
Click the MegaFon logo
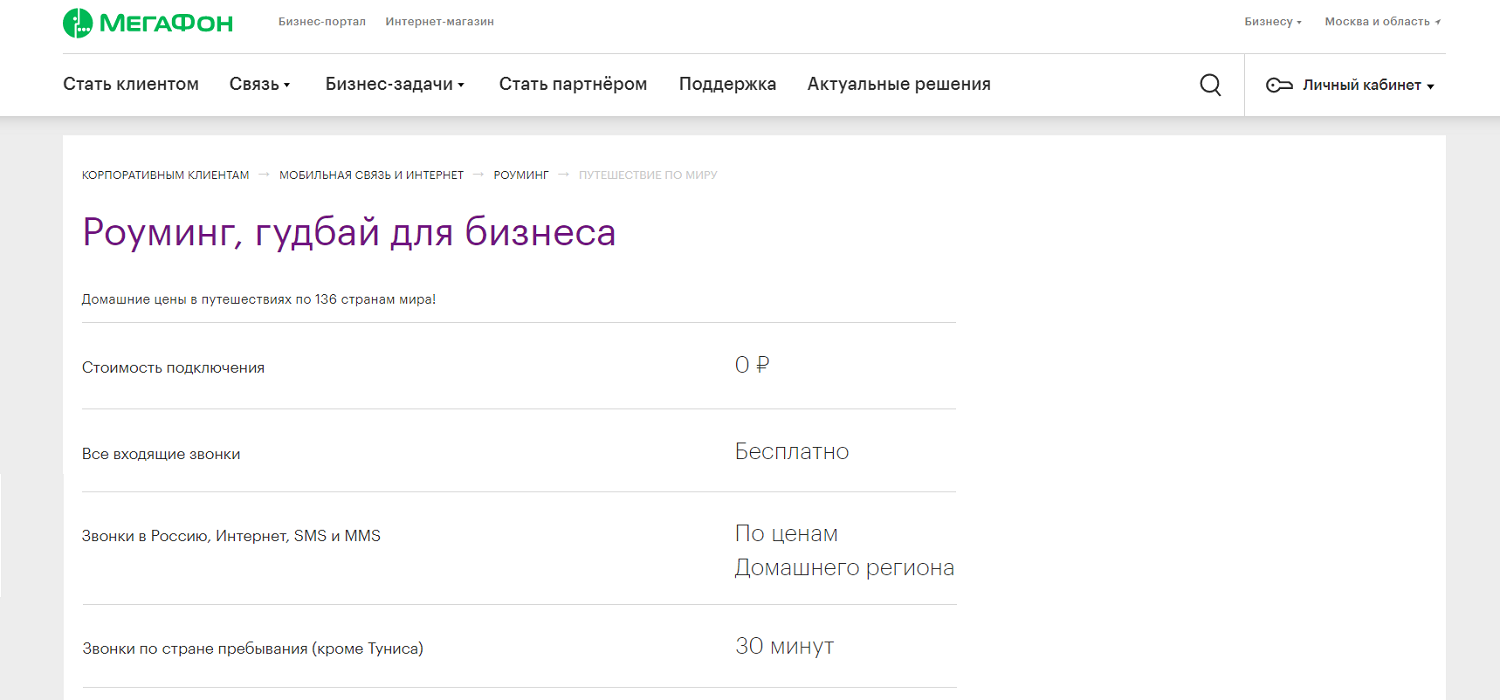click(148, 22)
